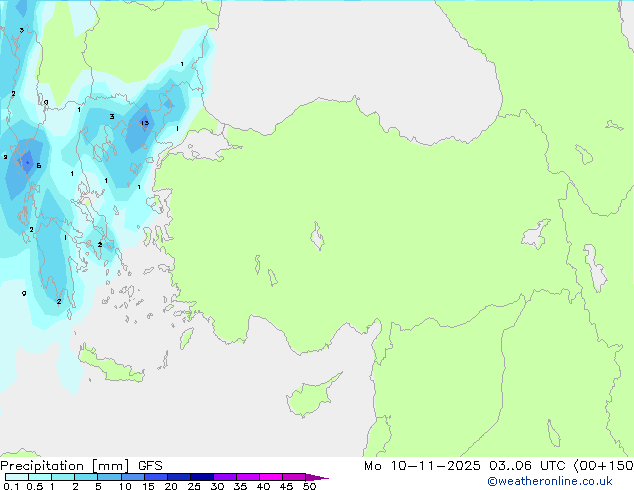Click the legend label '45'
Image resolution: width=634 pixels, height=490 pixels.
(x=286, y=486)
